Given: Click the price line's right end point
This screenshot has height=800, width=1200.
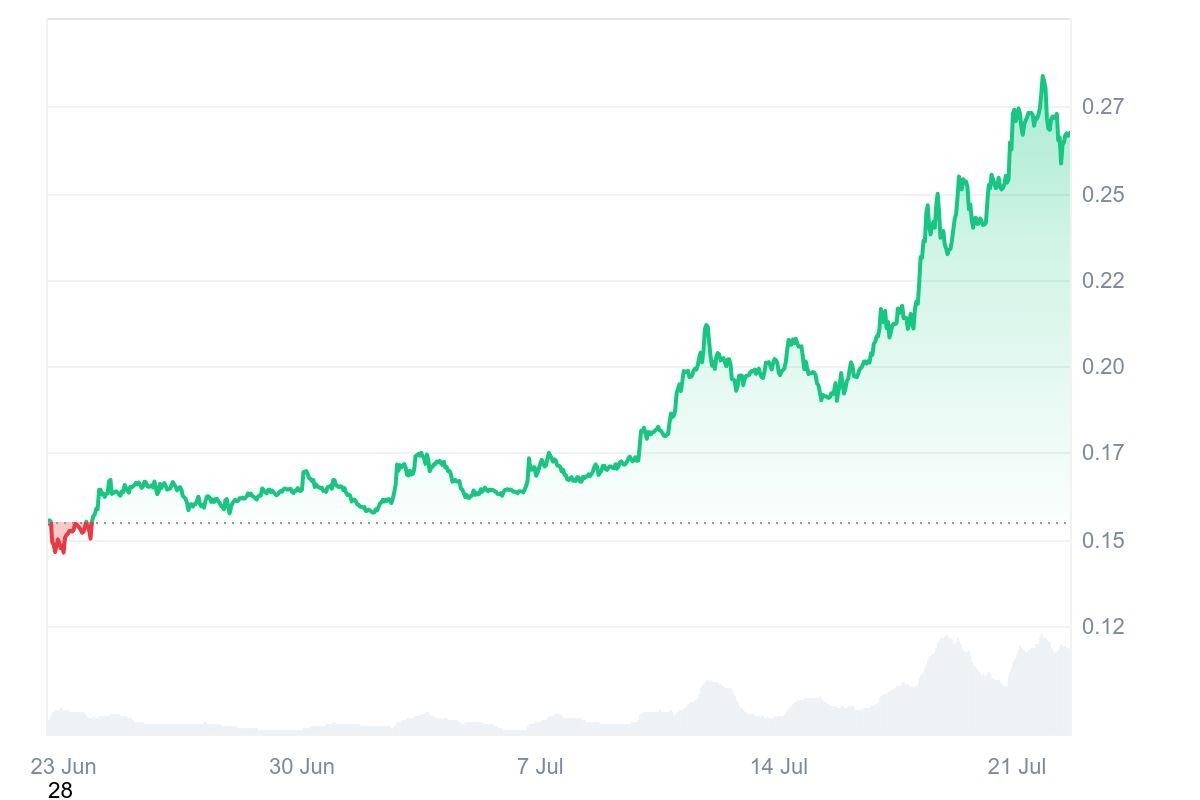Looking at the screenshot, I should click(x=1068, y=134).
